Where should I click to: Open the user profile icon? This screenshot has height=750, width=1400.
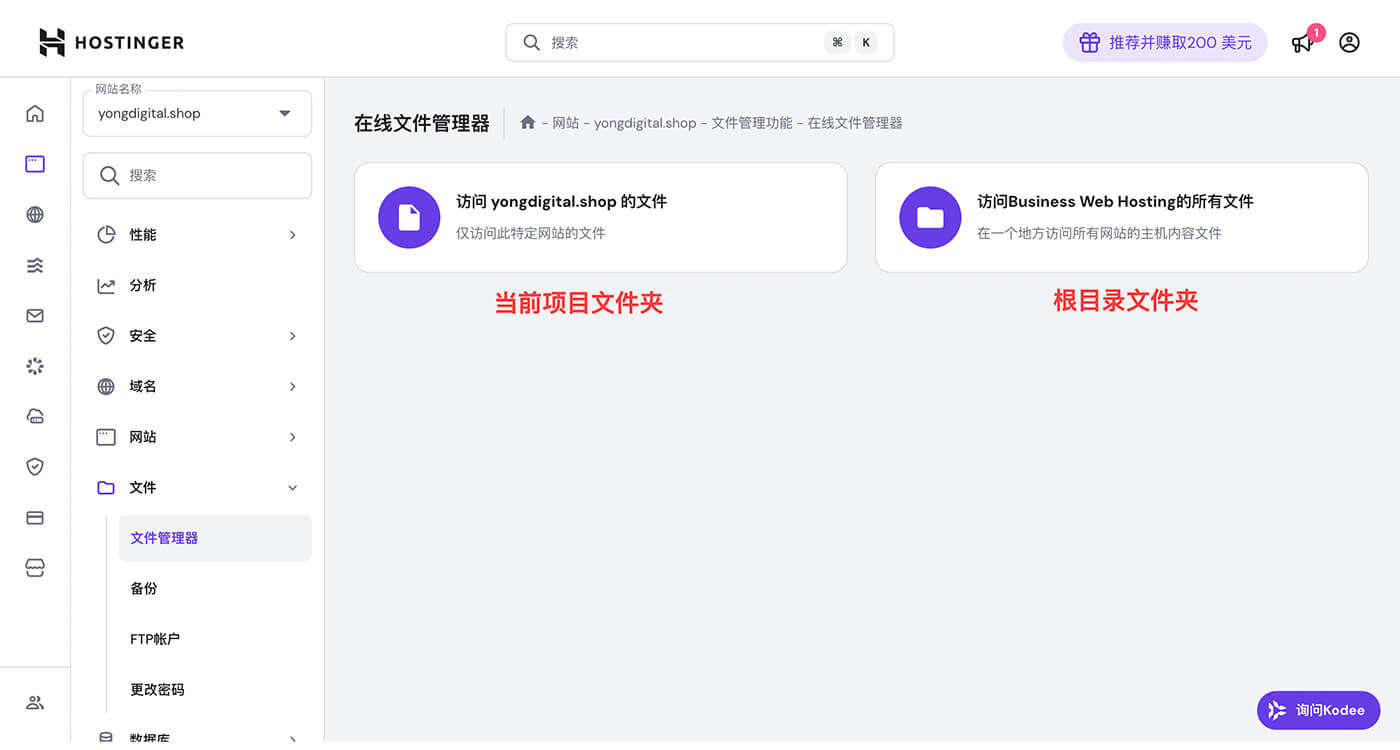point(1349,42)
